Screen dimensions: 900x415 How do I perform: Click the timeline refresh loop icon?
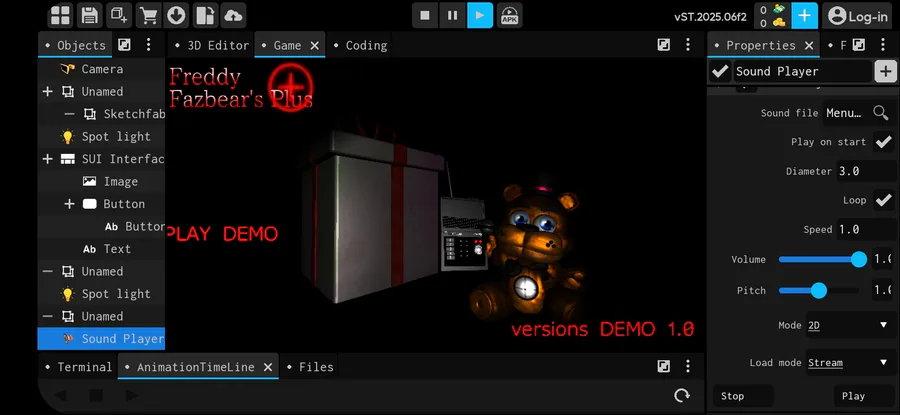click(x=682, y=395)
